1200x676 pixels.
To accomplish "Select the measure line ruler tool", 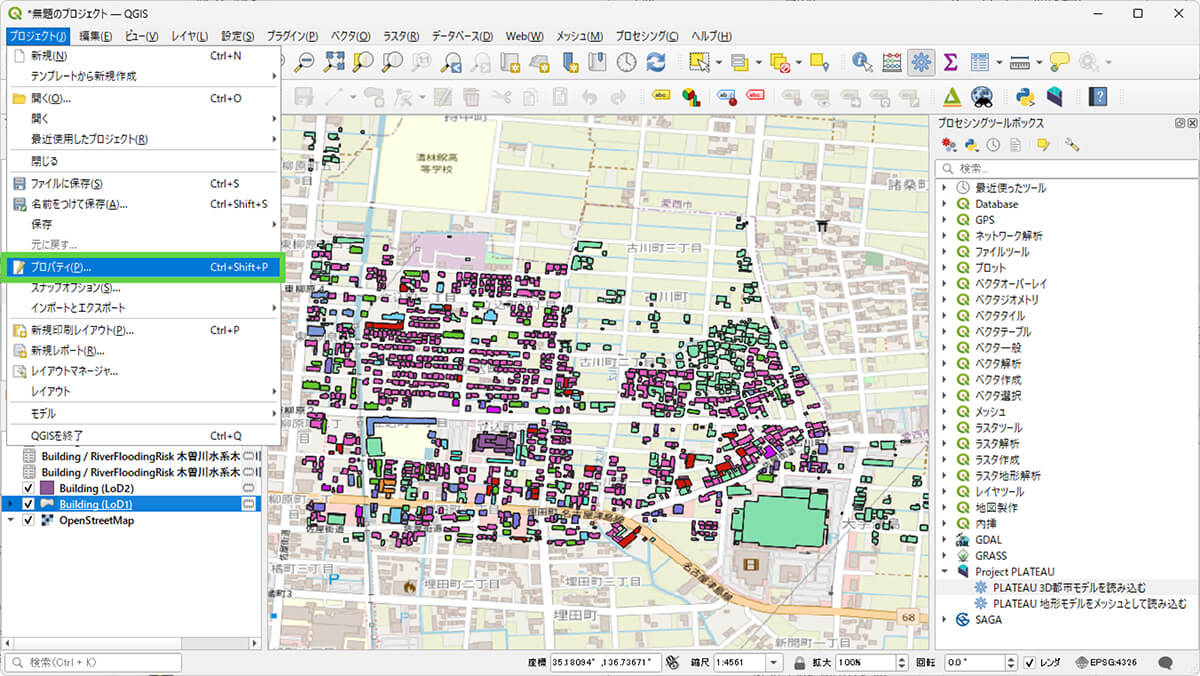I will point(1020,62).
